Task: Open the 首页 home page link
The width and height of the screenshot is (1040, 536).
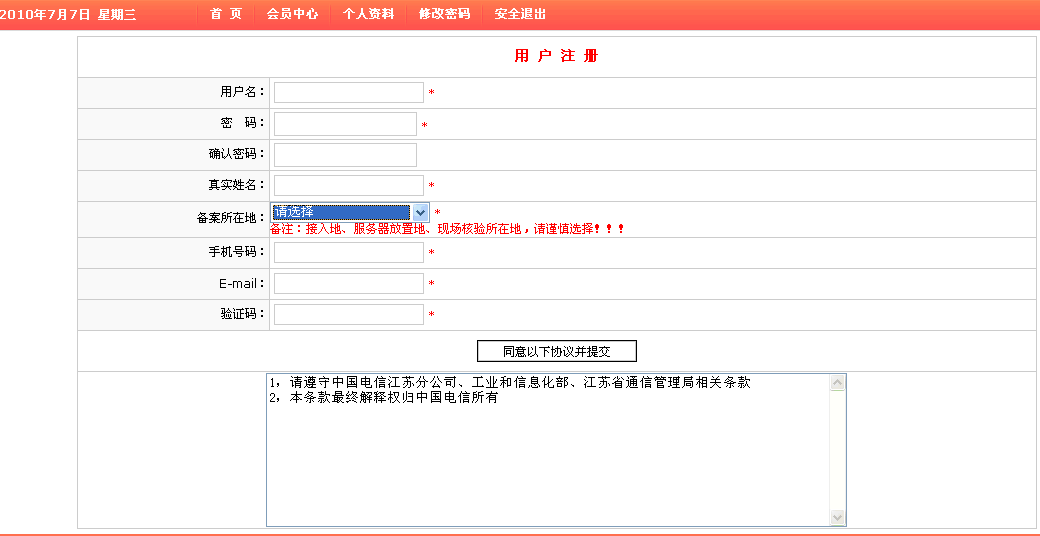Action: pos(226,14)
